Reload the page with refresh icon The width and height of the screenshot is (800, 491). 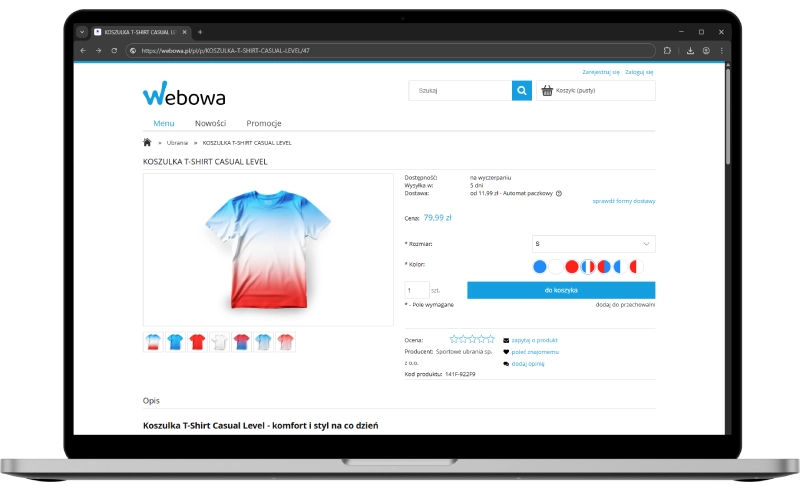114,51
